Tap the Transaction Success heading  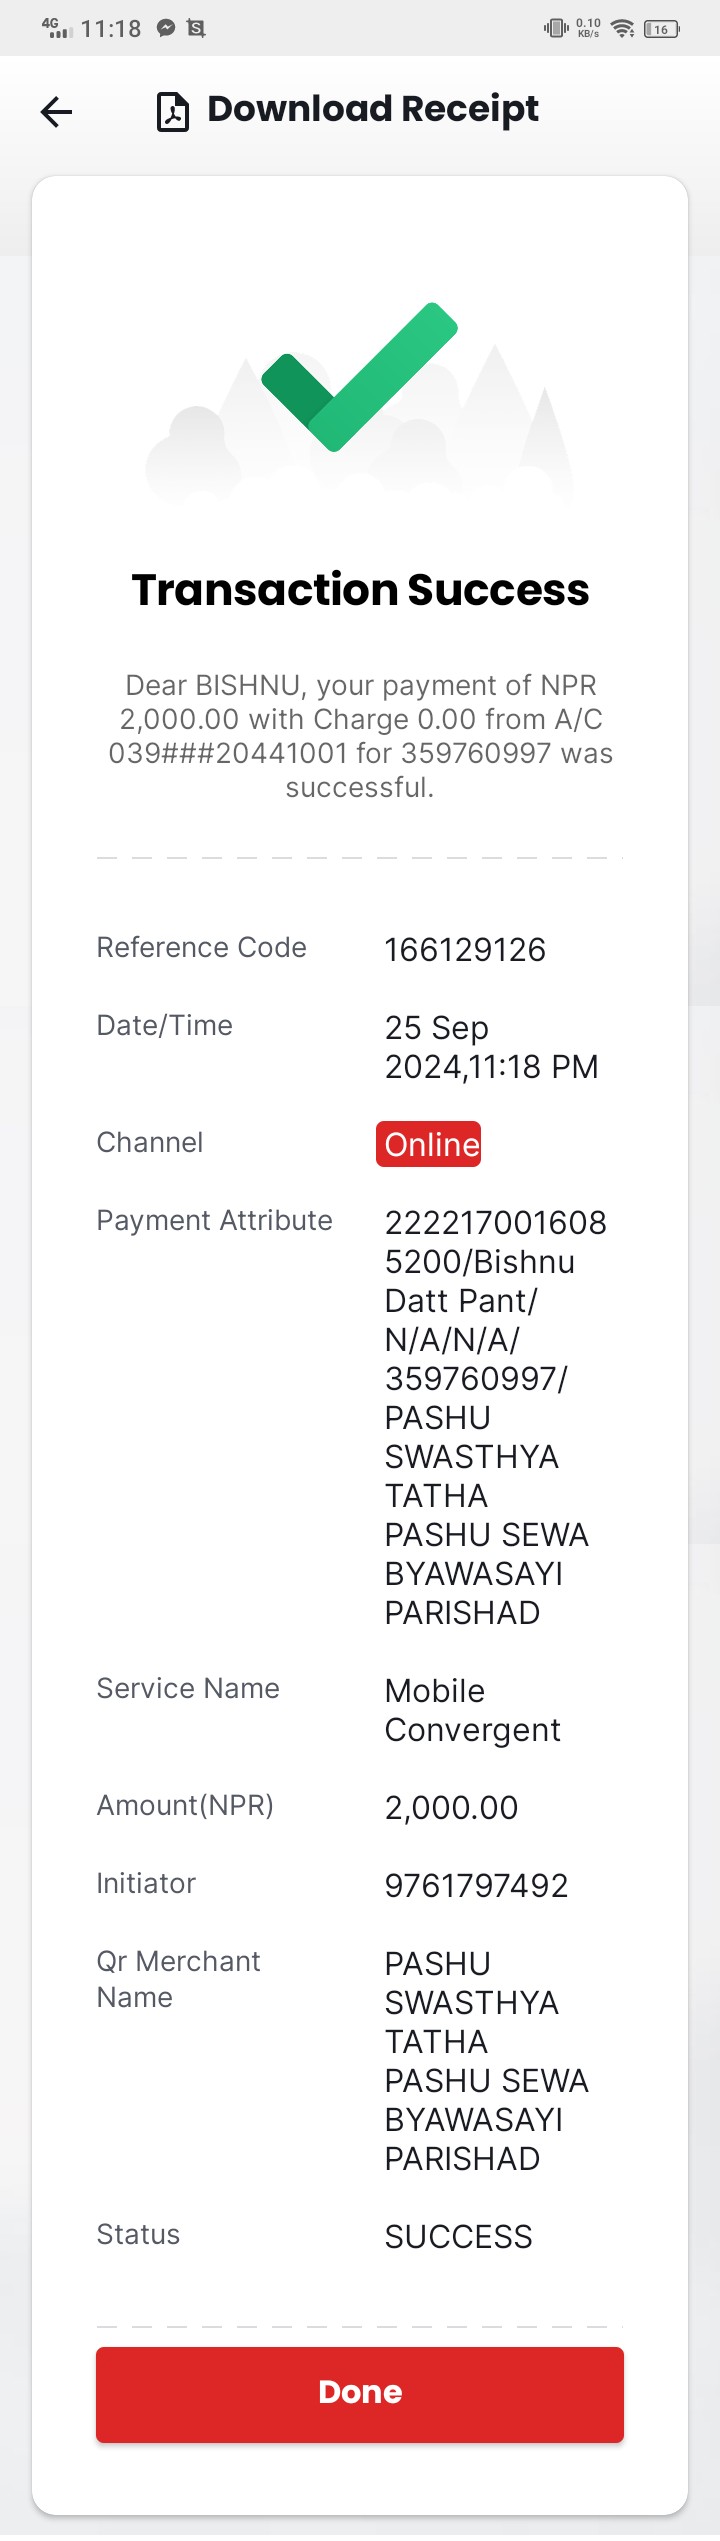pyautogui.click(x=360, y=589)
